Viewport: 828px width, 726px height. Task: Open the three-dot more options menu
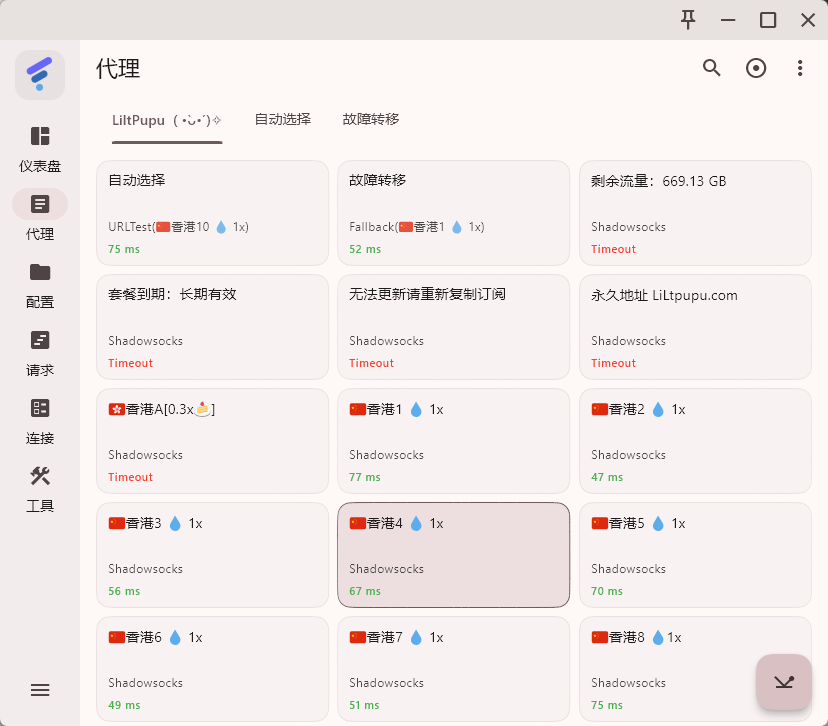(800, 68)
